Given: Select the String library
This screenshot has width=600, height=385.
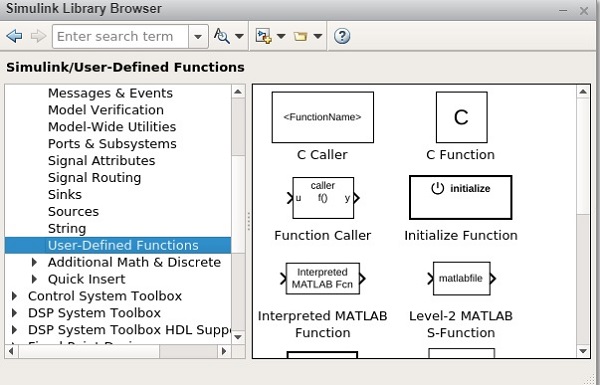Looking at the screenshot, I should click(x=67, y=228).
